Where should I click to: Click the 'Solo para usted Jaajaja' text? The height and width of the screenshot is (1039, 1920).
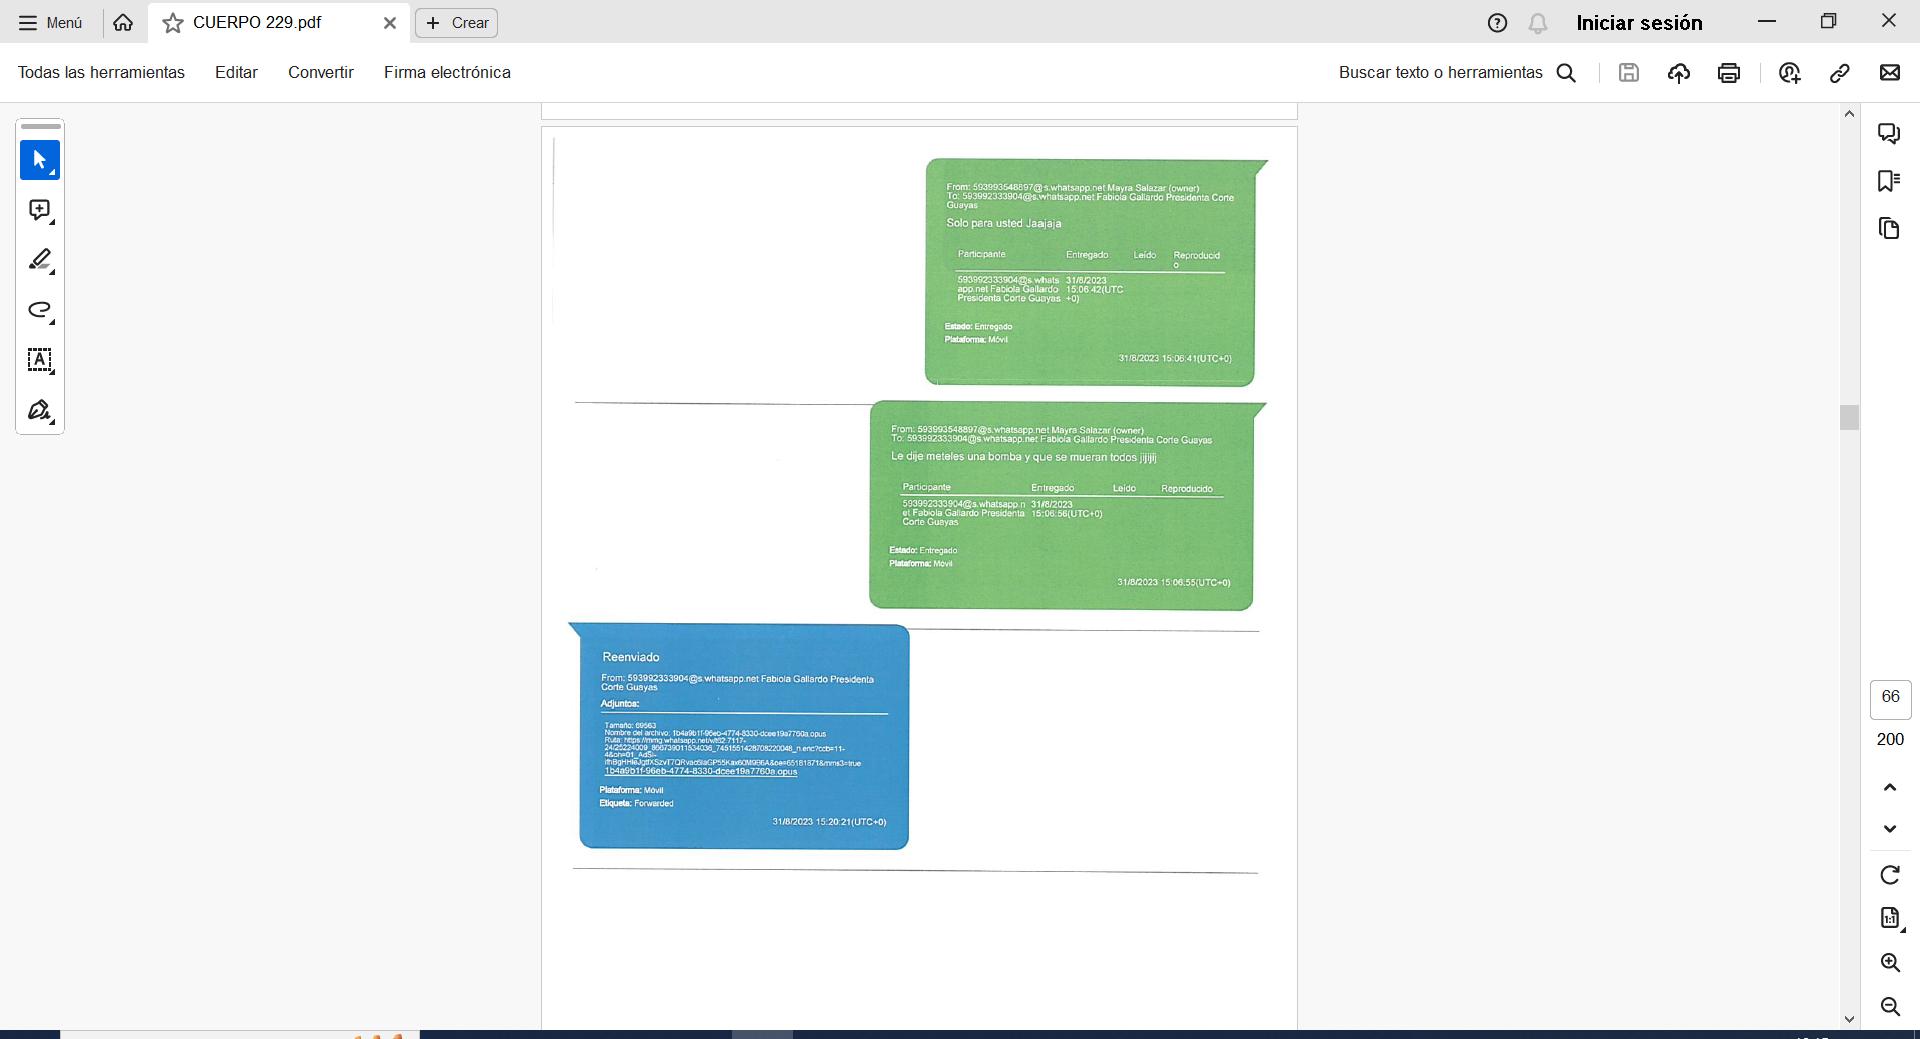pyautogui.click(x=1004, y=223)
